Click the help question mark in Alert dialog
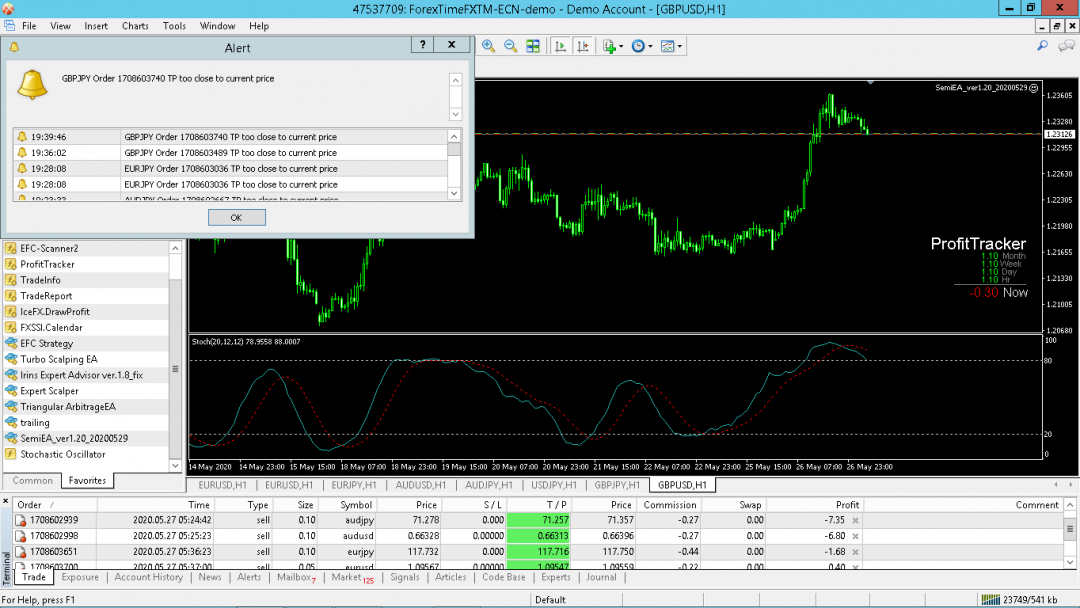 [424, 45]
